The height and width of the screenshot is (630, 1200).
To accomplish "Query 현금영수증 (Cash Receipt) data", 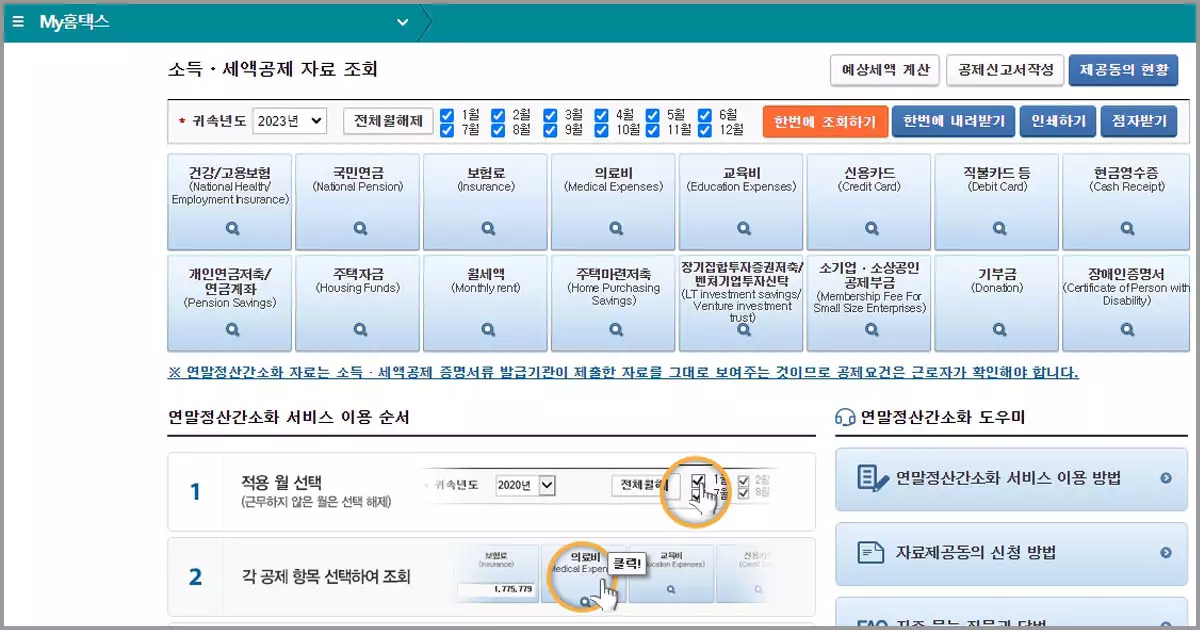I will pos(1125,228).
